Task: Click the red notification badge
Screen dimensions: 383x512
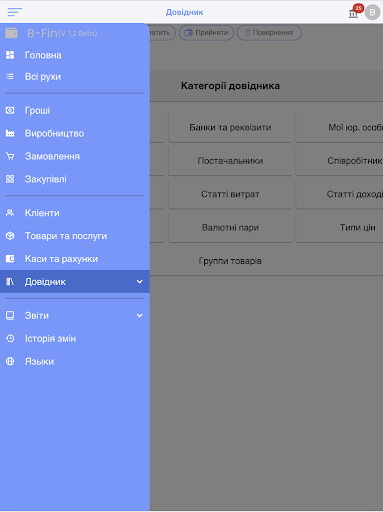Action: 358,8
